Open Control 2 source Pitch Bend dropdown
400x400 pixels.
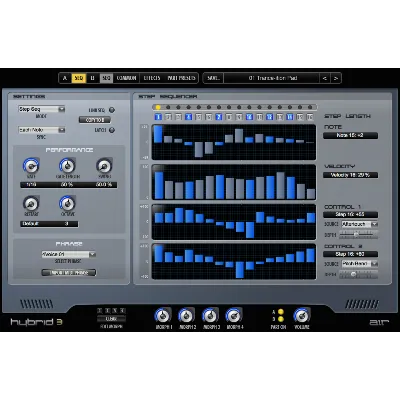pos(360,264)
